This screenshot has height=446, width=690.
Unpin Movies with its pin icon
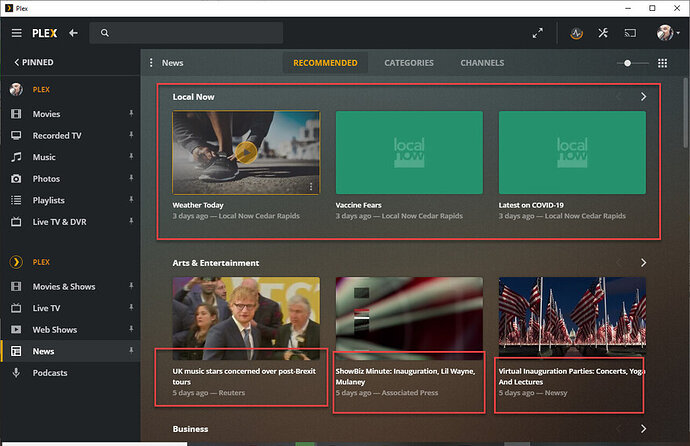tap(131, 113)
